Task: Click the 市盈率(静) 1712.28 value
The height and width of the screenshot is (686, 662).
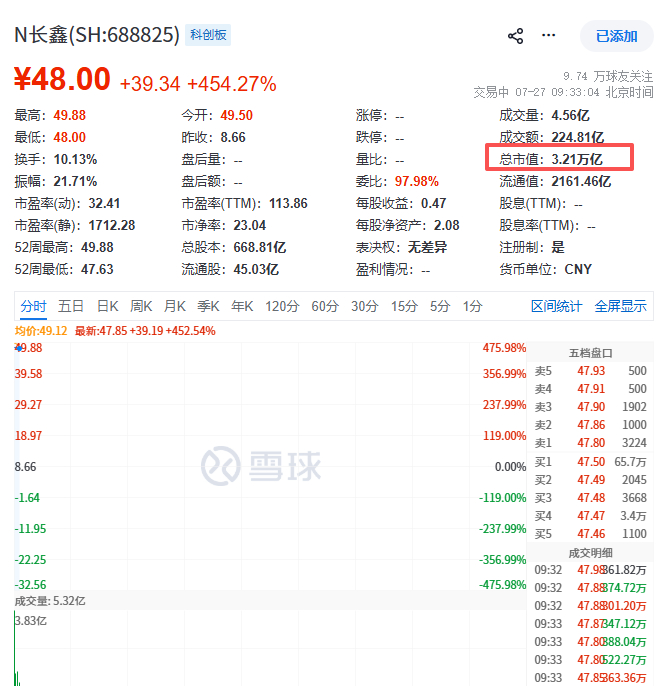Action: [x=112, y=225]
